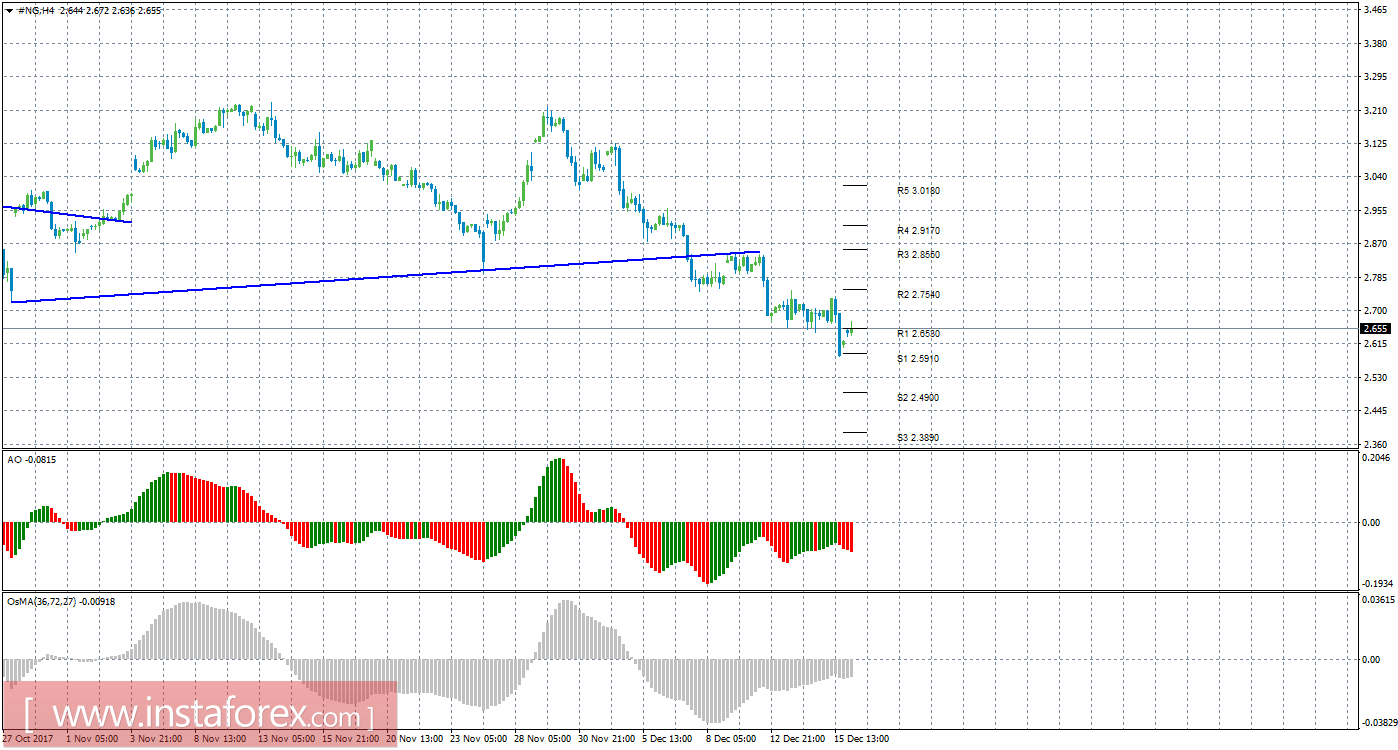Screen dimensions: 1398x750
Task: Select the S1 2.5910 pivot label
Action: [918, 358]
